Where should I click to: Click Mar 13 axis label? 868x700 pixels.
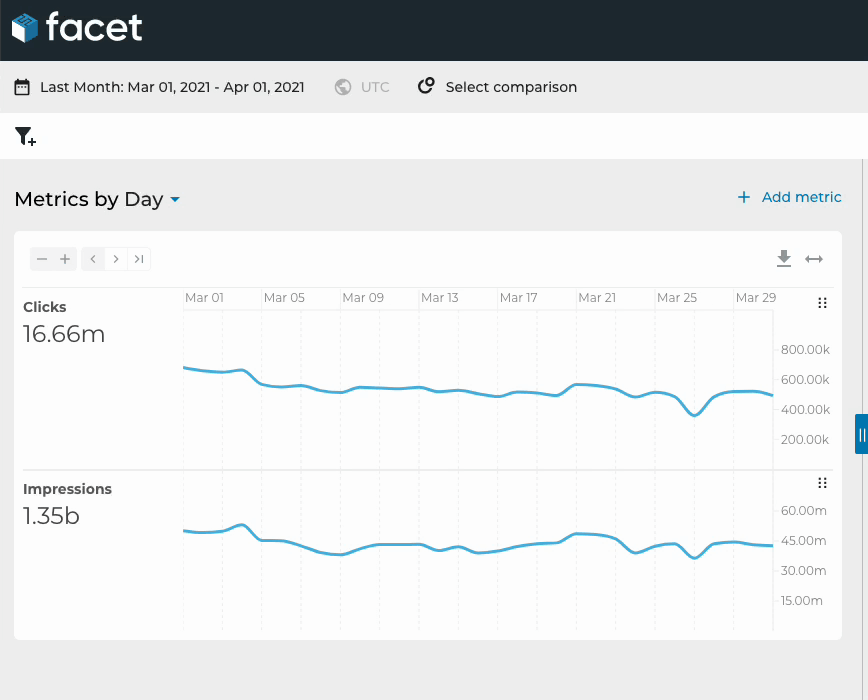pos(440,298)
